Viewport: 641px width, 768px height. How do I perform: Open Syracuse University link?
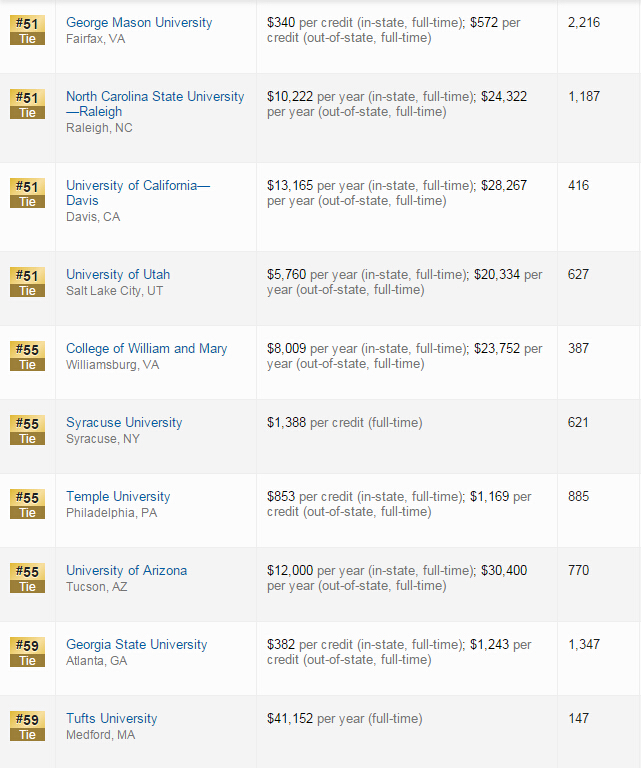point(124,422)
